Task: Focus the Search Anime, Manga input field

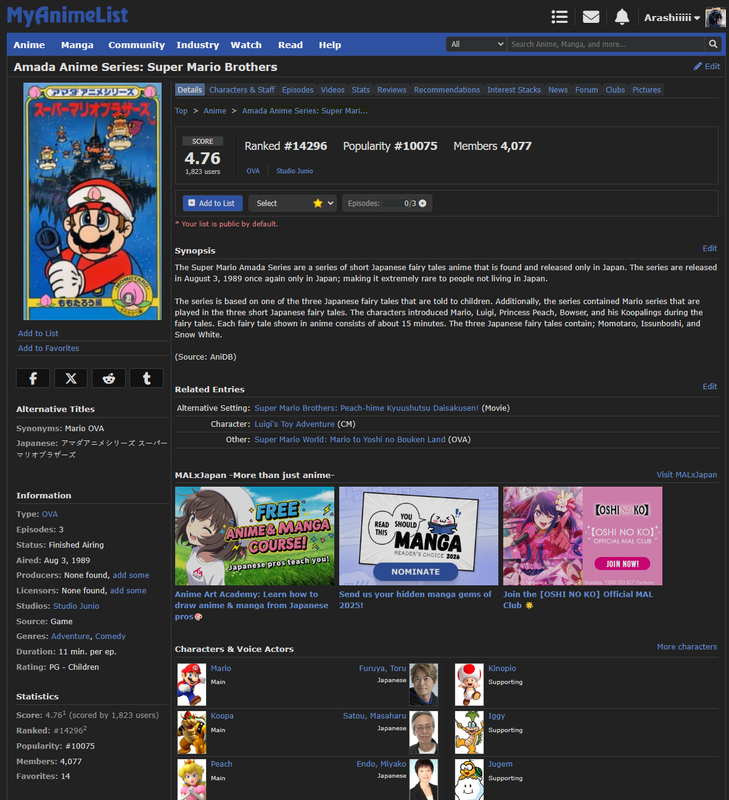Action: click(x=607, y=44)
